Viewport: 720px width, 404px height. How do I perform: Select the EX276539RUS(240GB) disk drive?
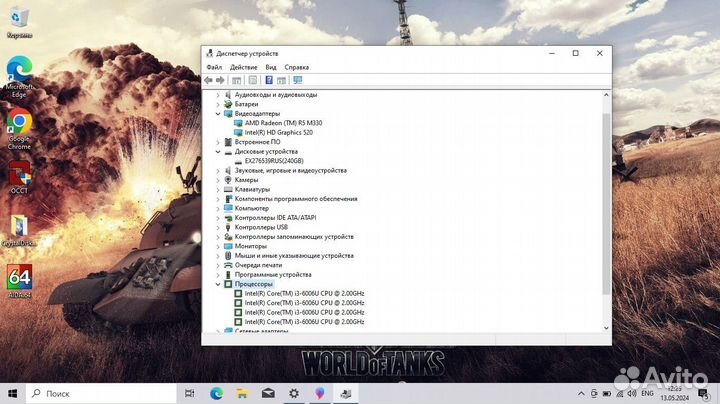(274, 161)
